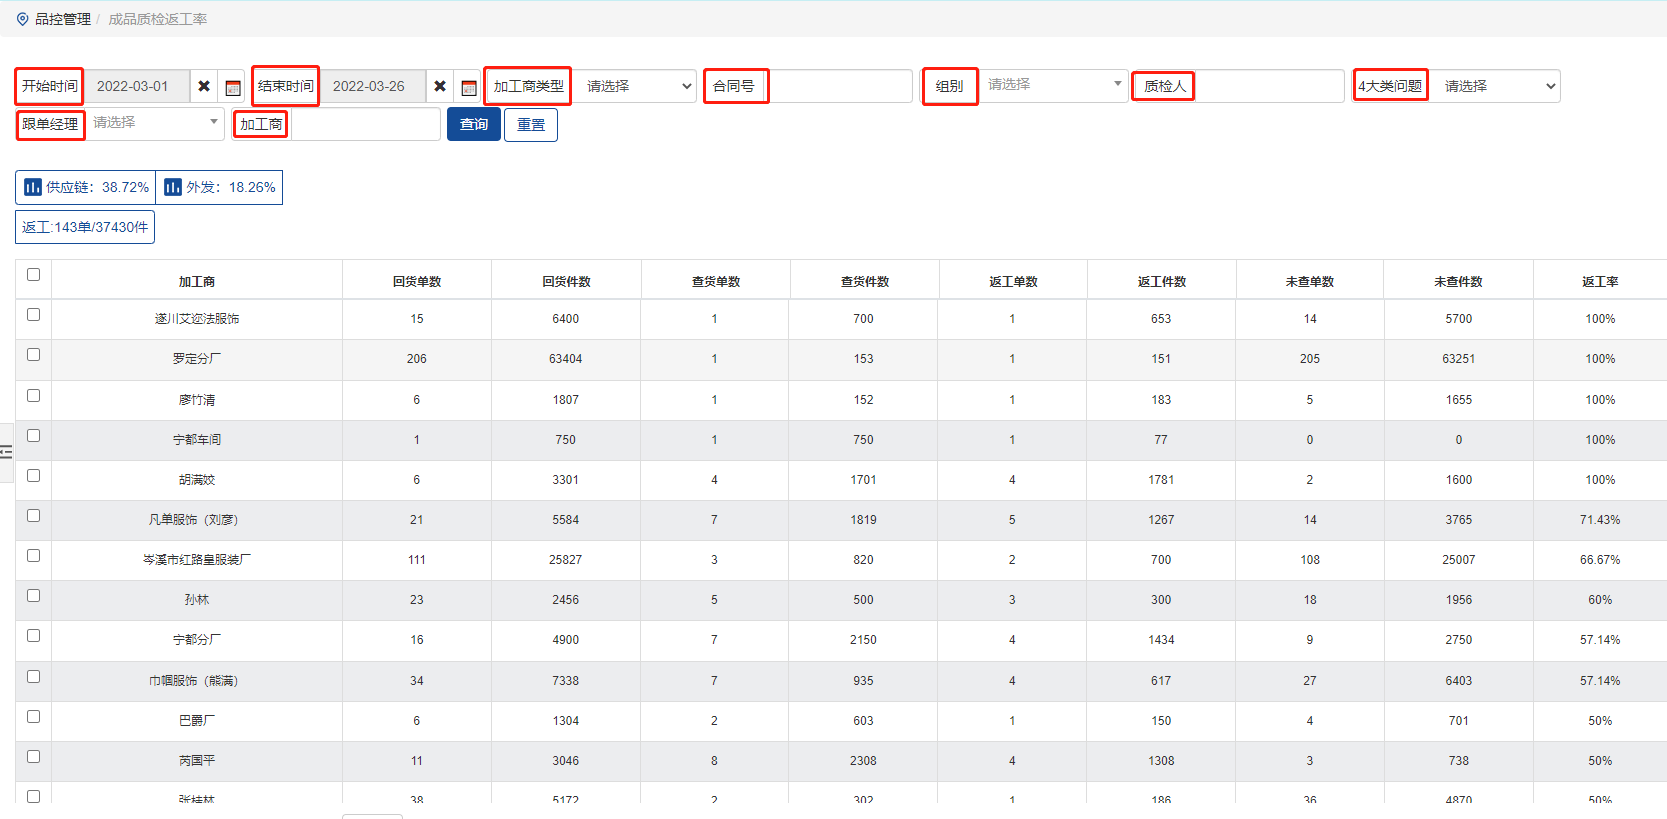Click the supply chain 38.72% chart icon
The height and width of the screenshot is (819, 1667).
33,187
